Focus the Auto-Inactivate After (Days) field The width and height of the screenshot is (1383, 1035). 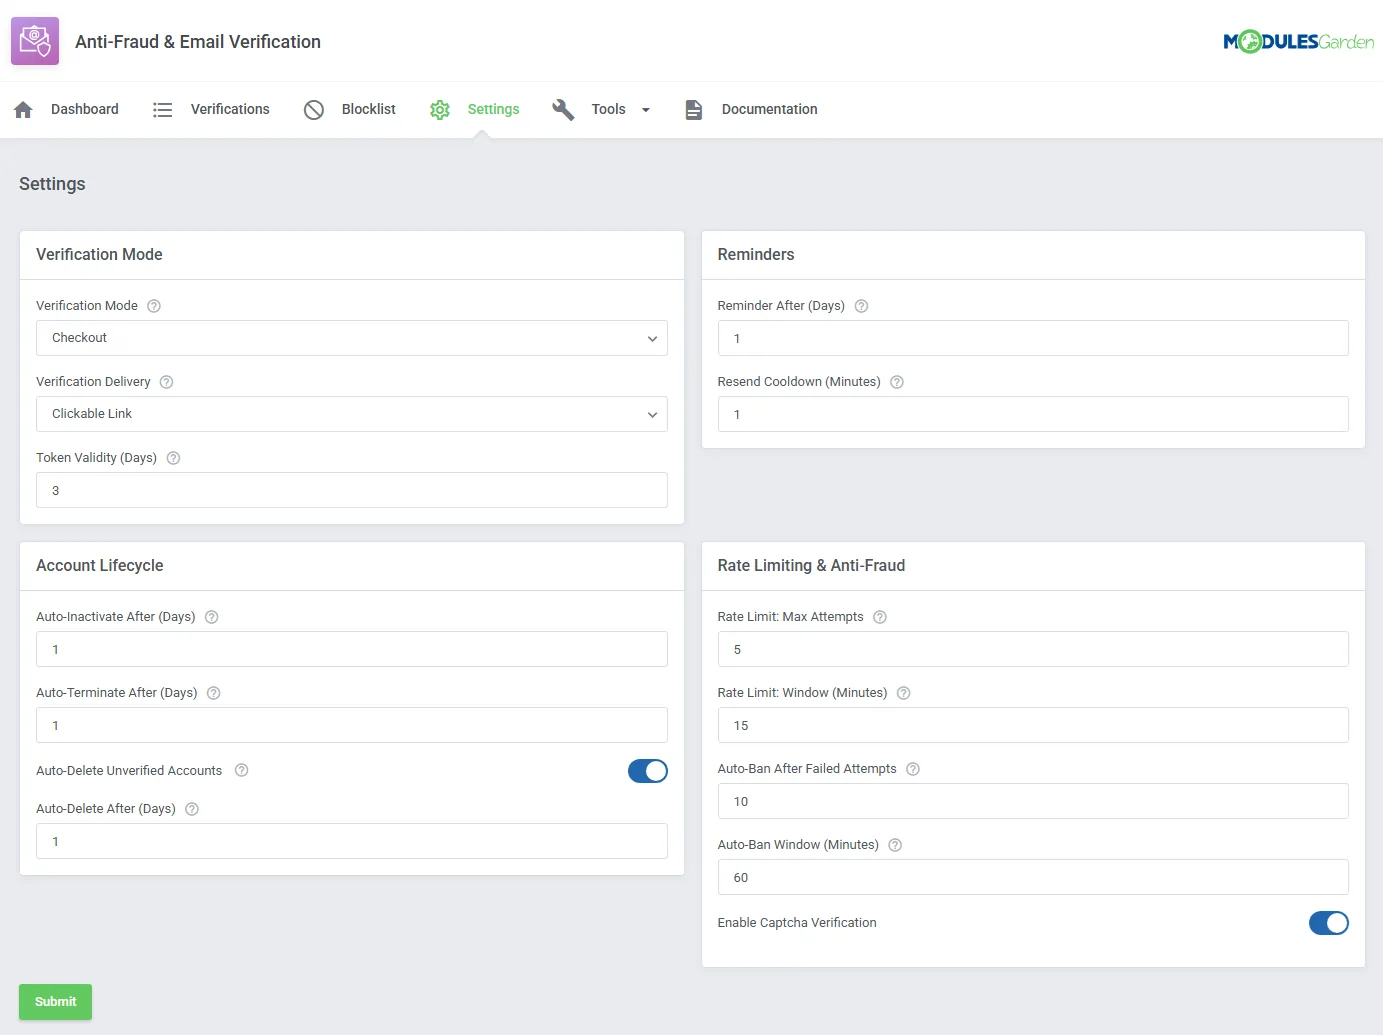[x=352, y=649]
